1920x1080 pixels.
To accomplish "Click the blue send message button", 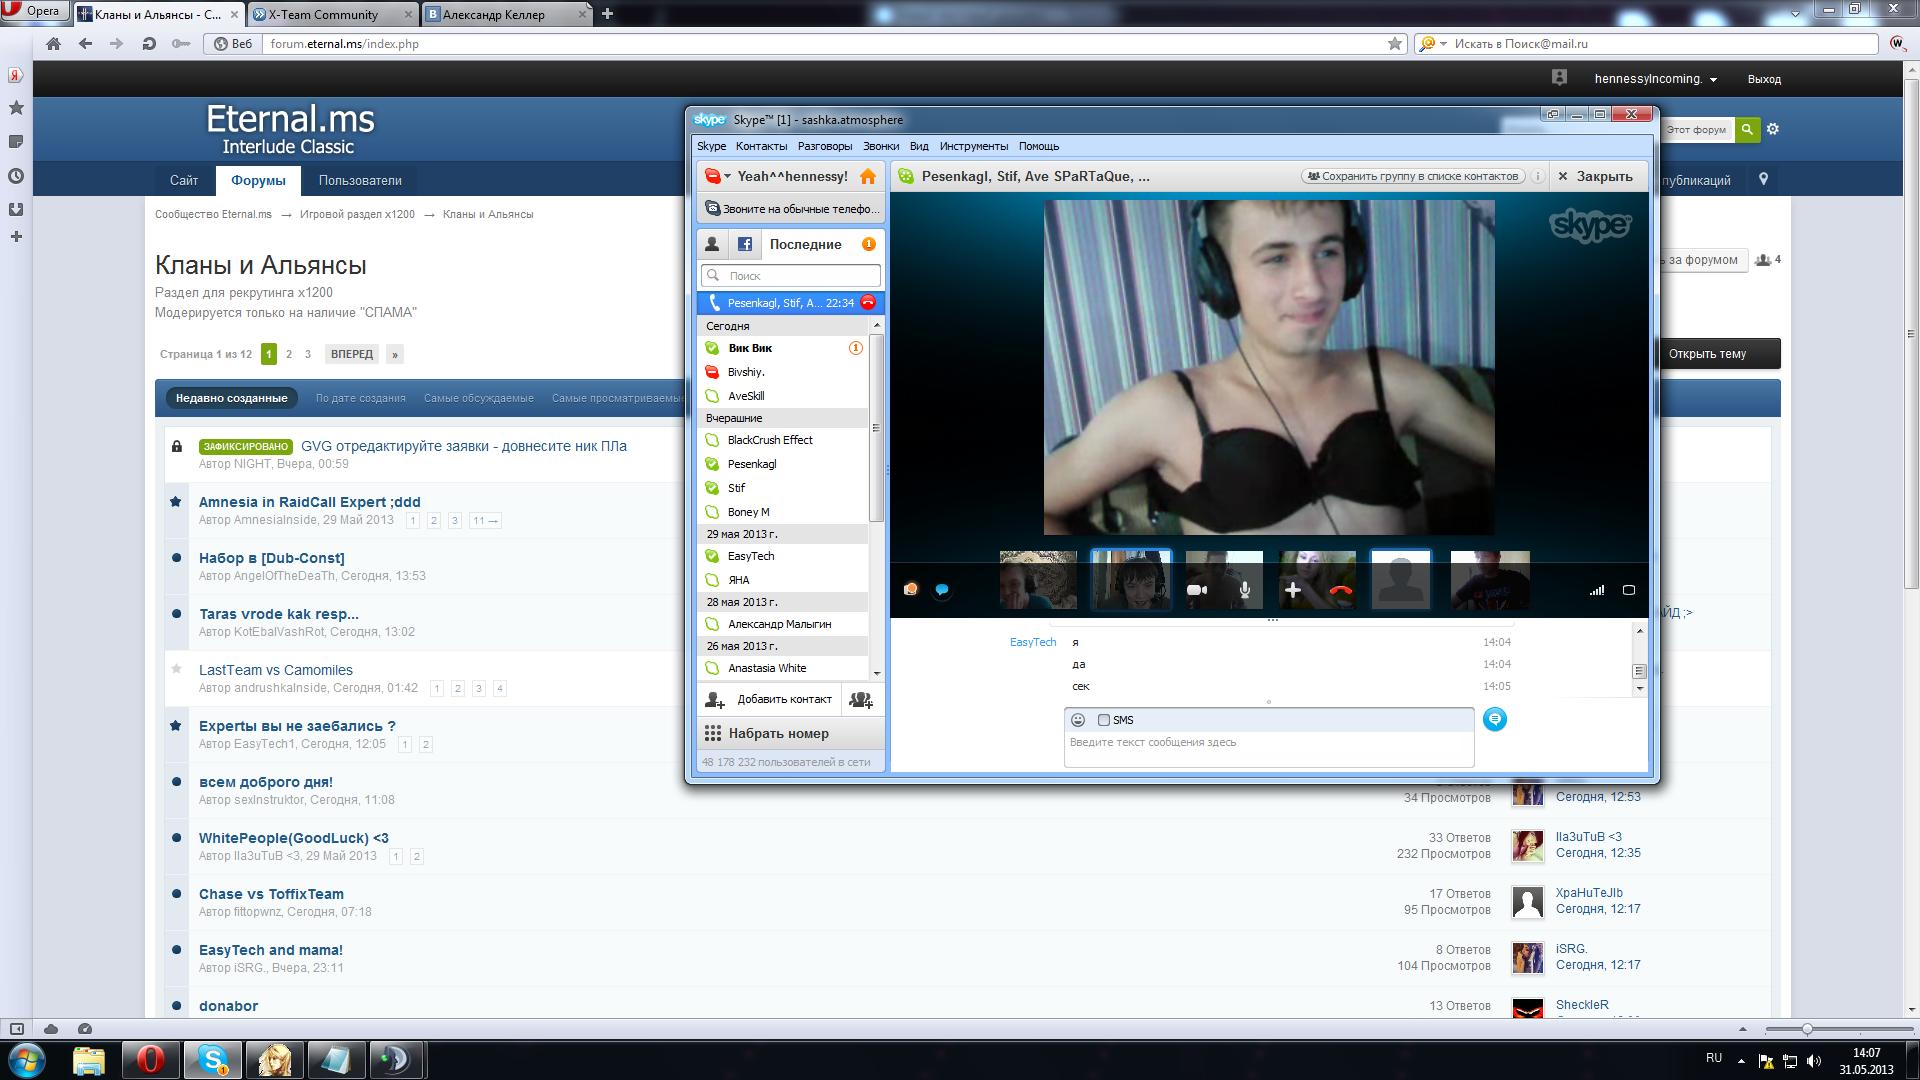I will click(1494, 719).
